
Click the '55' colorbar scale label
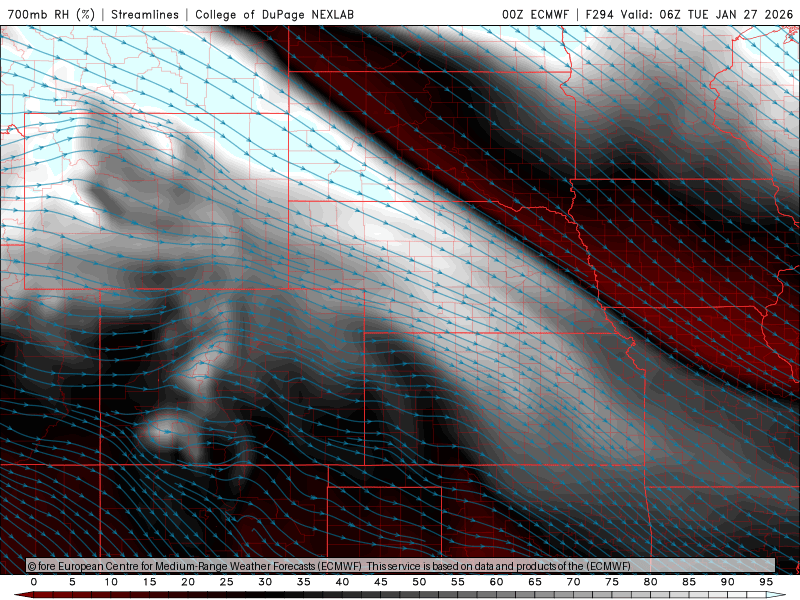coord(458,582)
